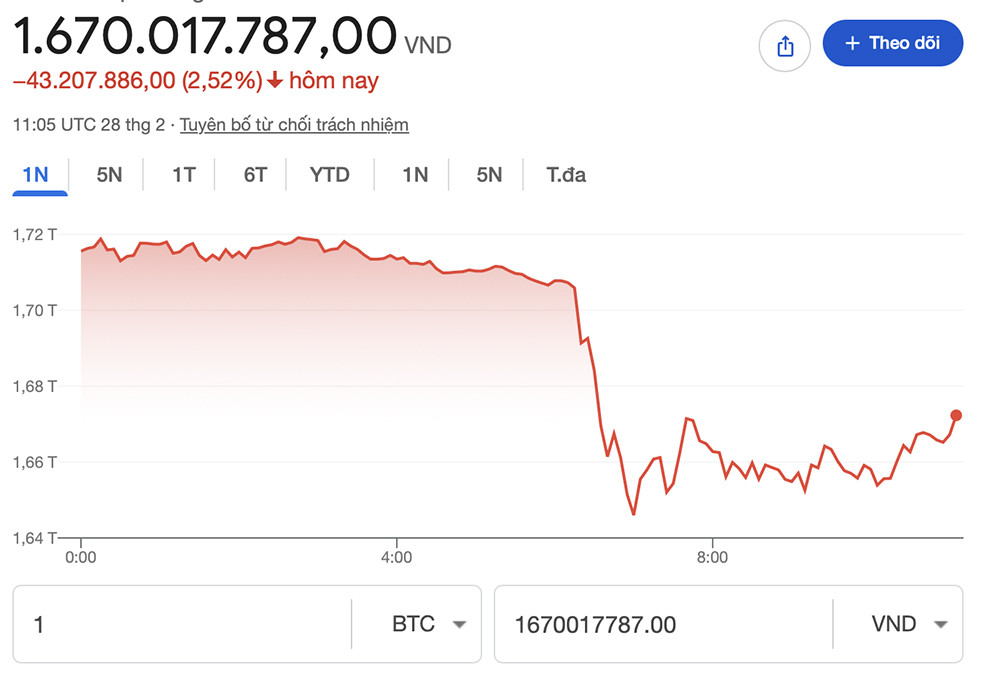Select the 5-year chart range

(488, 174)
